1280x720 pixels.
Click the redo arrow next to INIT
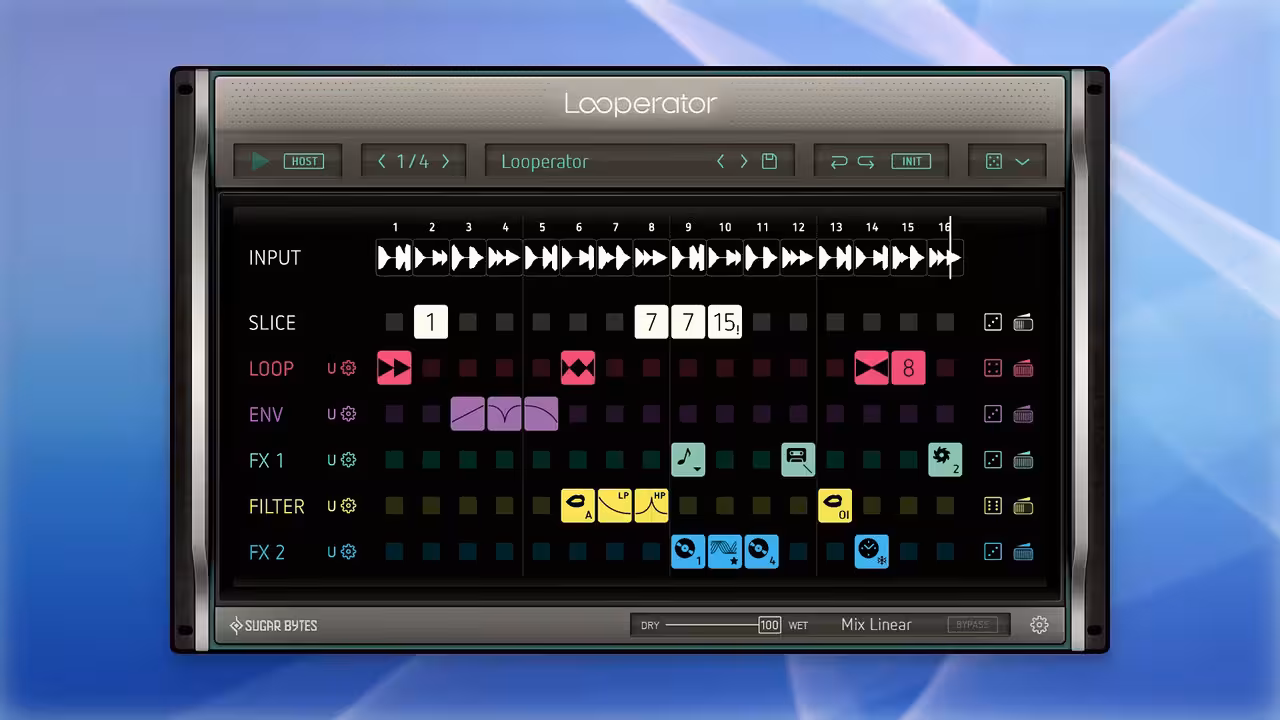click(866, 161)
